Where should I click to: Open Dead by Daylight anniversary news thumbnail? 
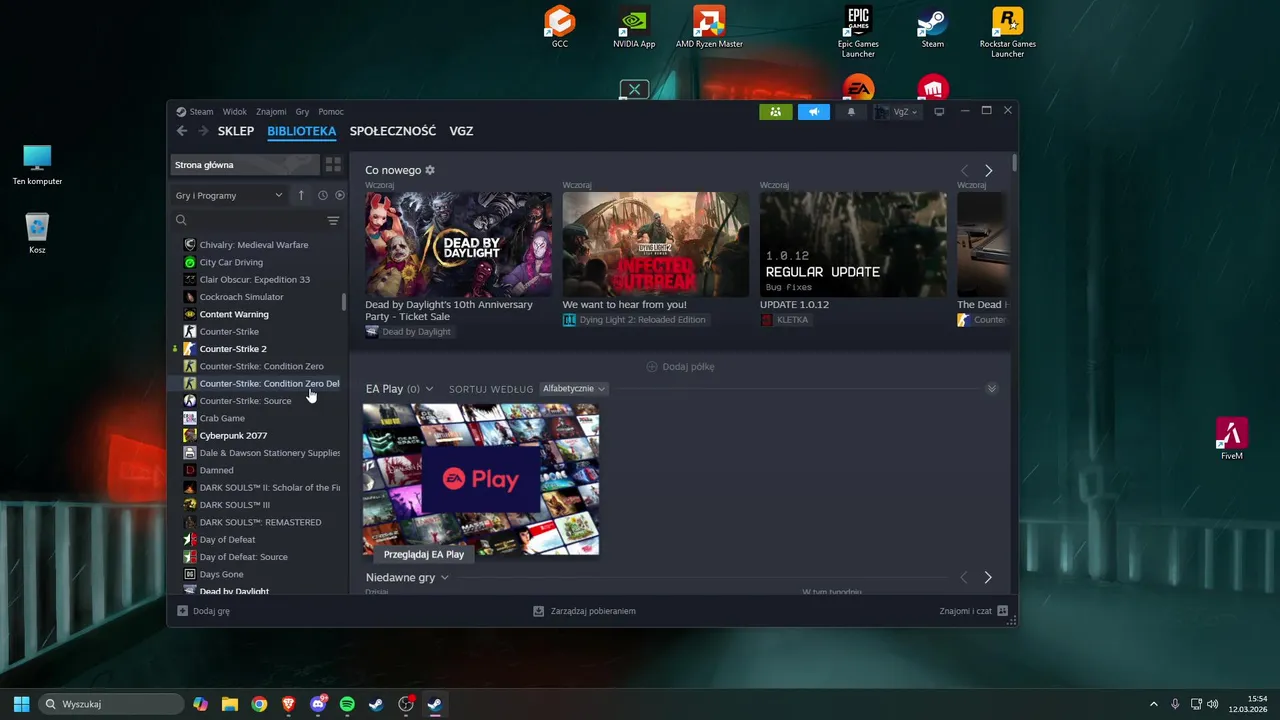pos(458,244)
